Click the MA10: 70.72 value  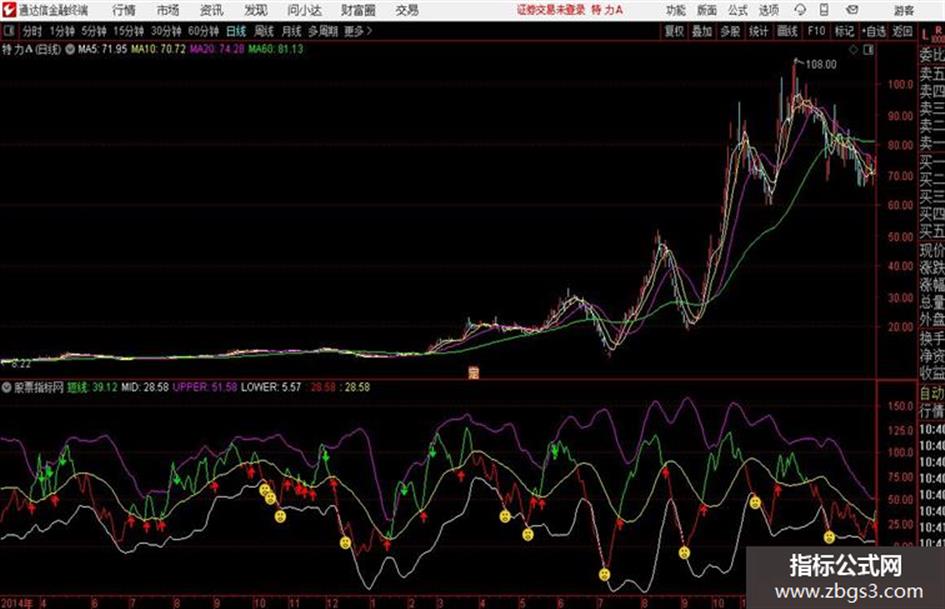coord(158,49)
